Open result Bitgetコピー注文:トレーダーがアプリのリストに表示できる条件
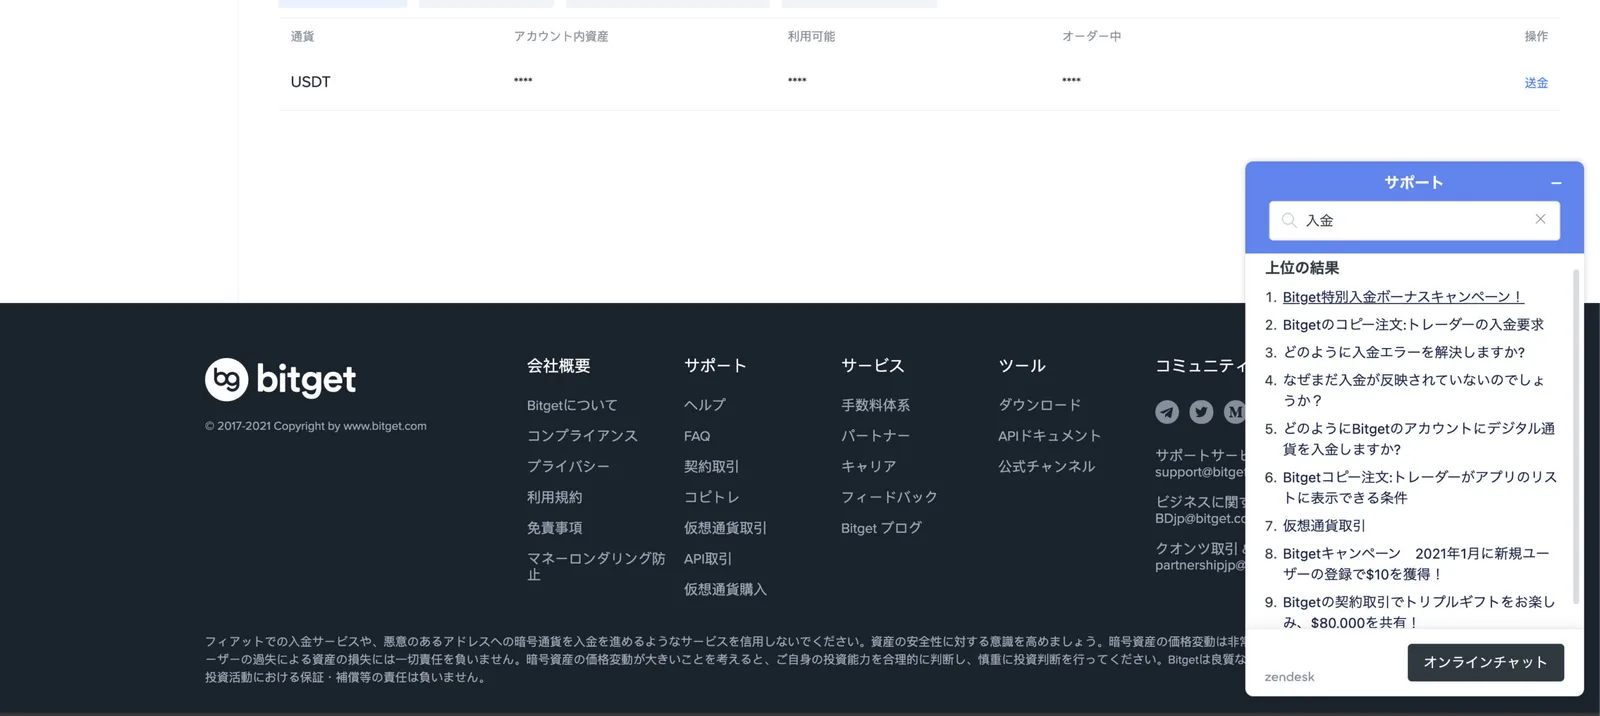 coord(1420,487)
